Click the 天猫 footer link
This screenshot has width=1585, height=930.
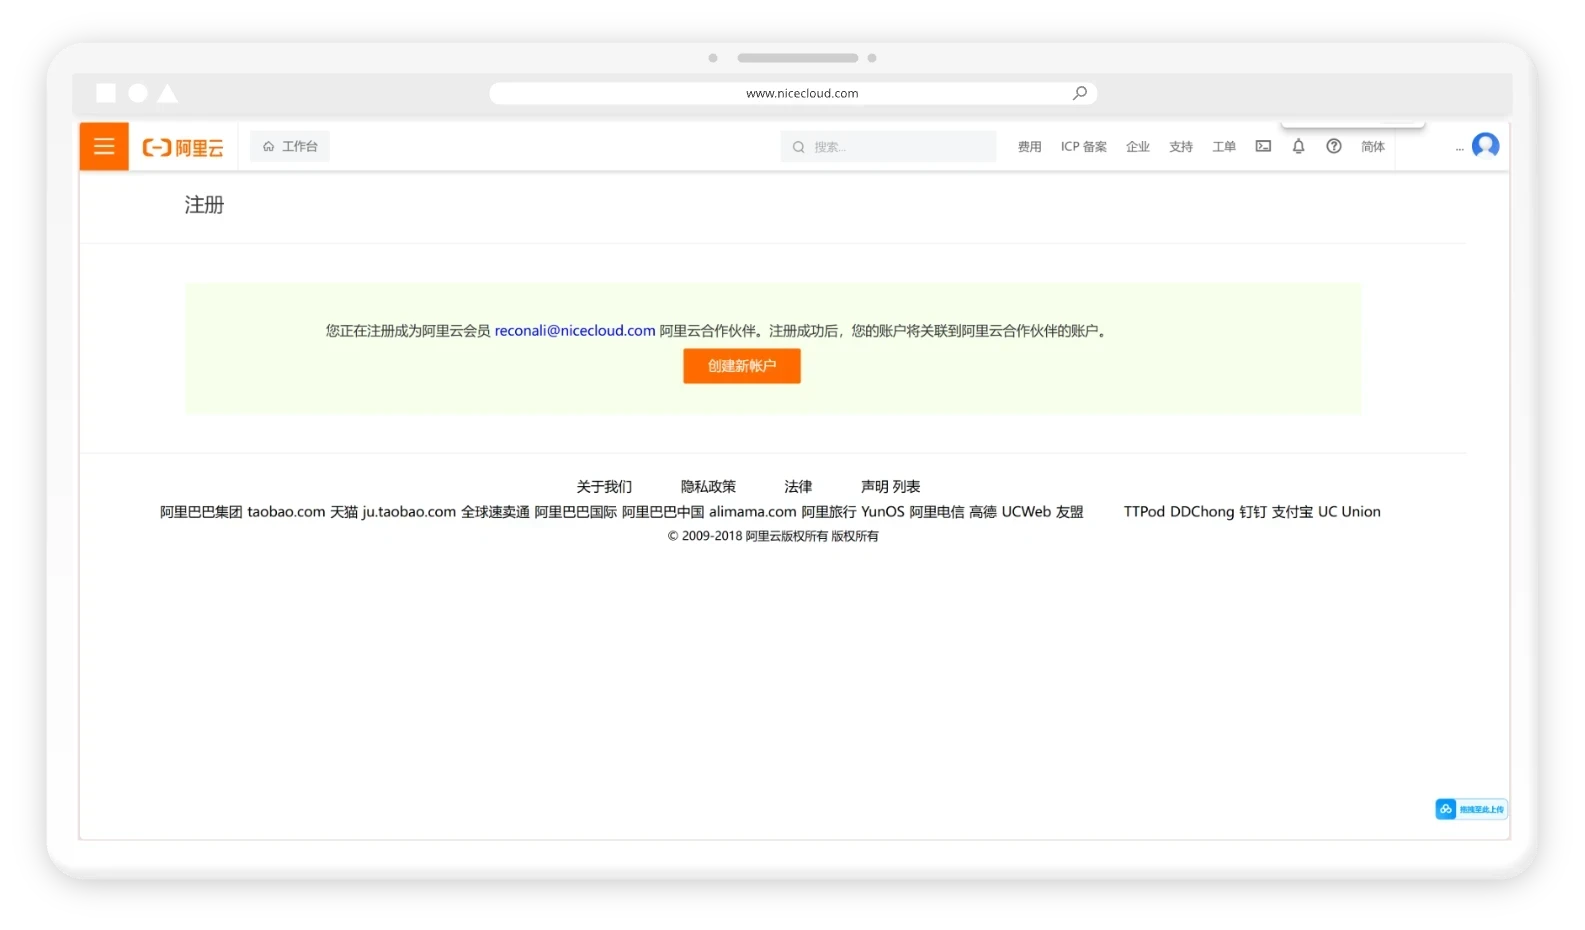click(344, 512)
